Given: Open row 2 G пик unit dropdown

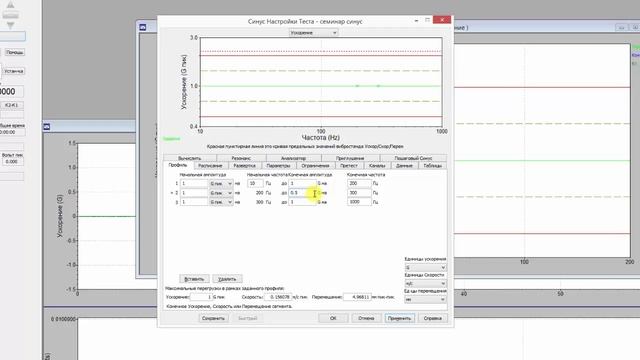Looking at the screenshot, I should click(x=221, y=193).
